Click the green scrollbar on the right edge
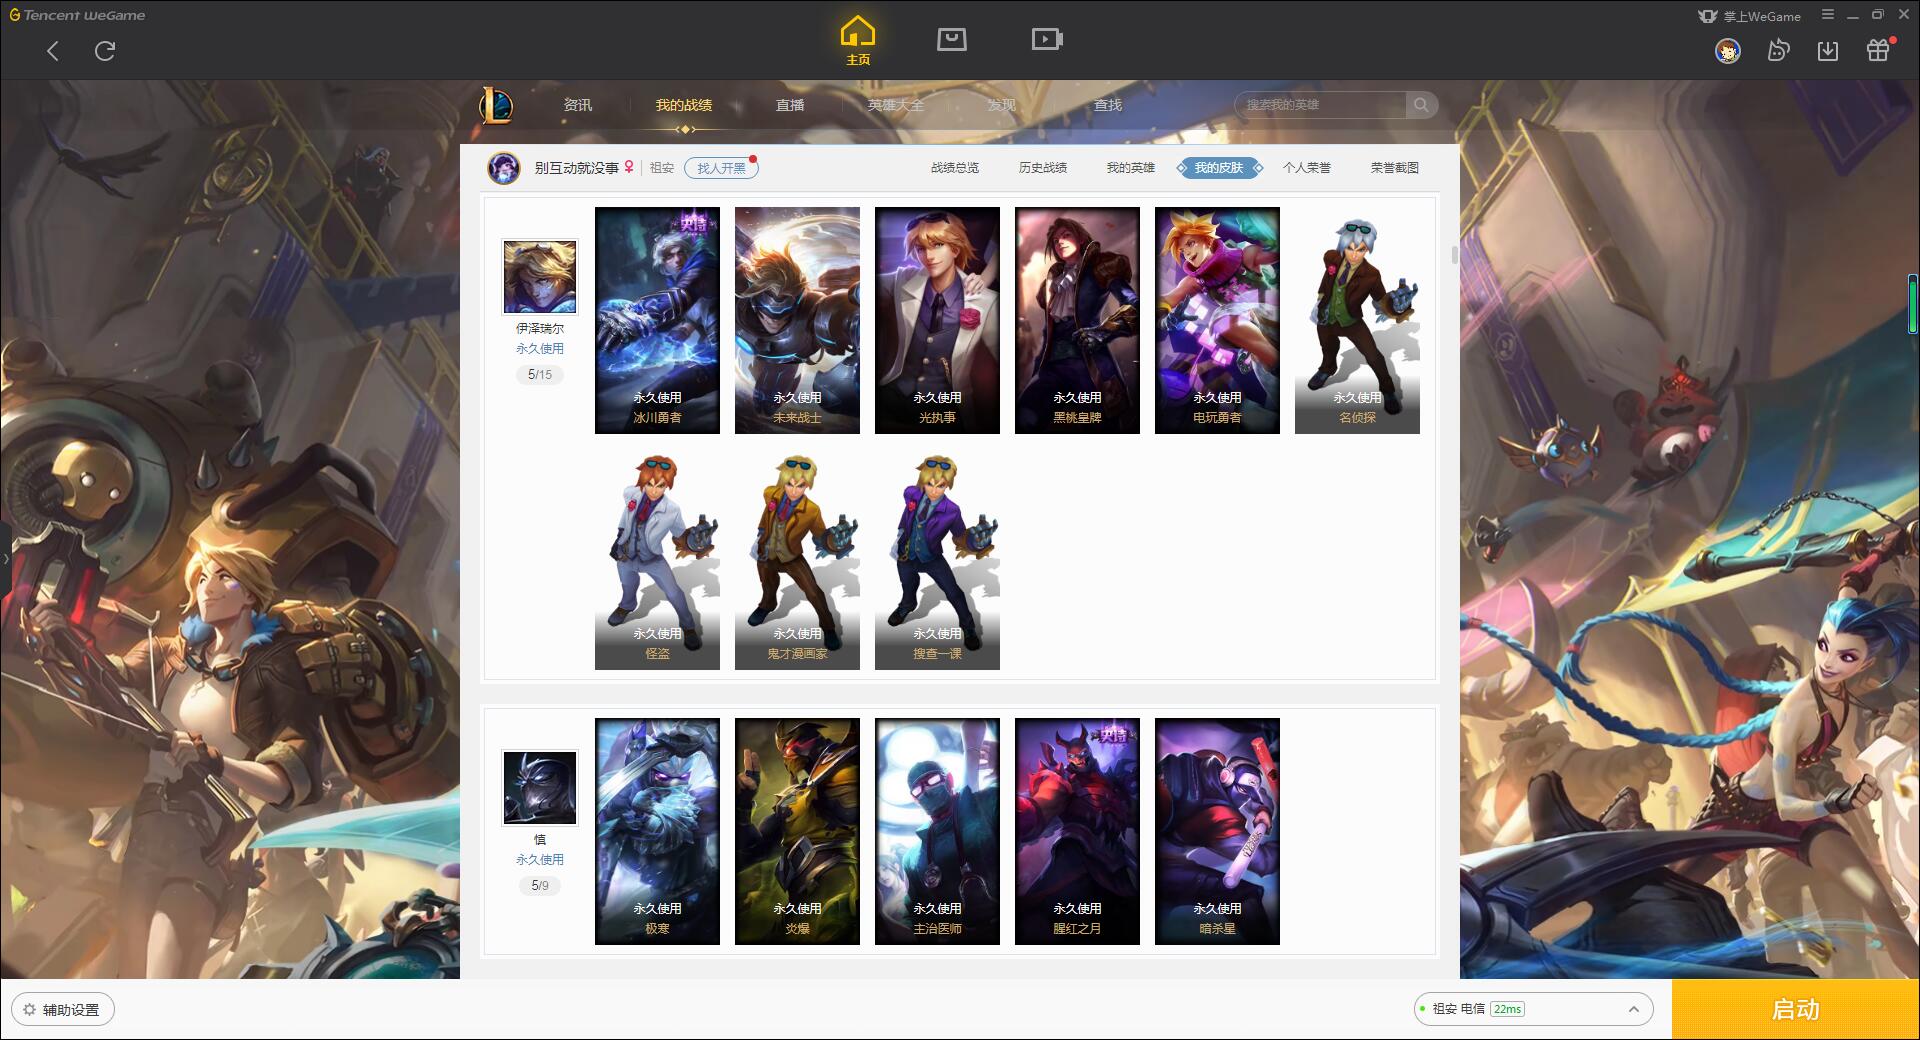 point(1912,304)
